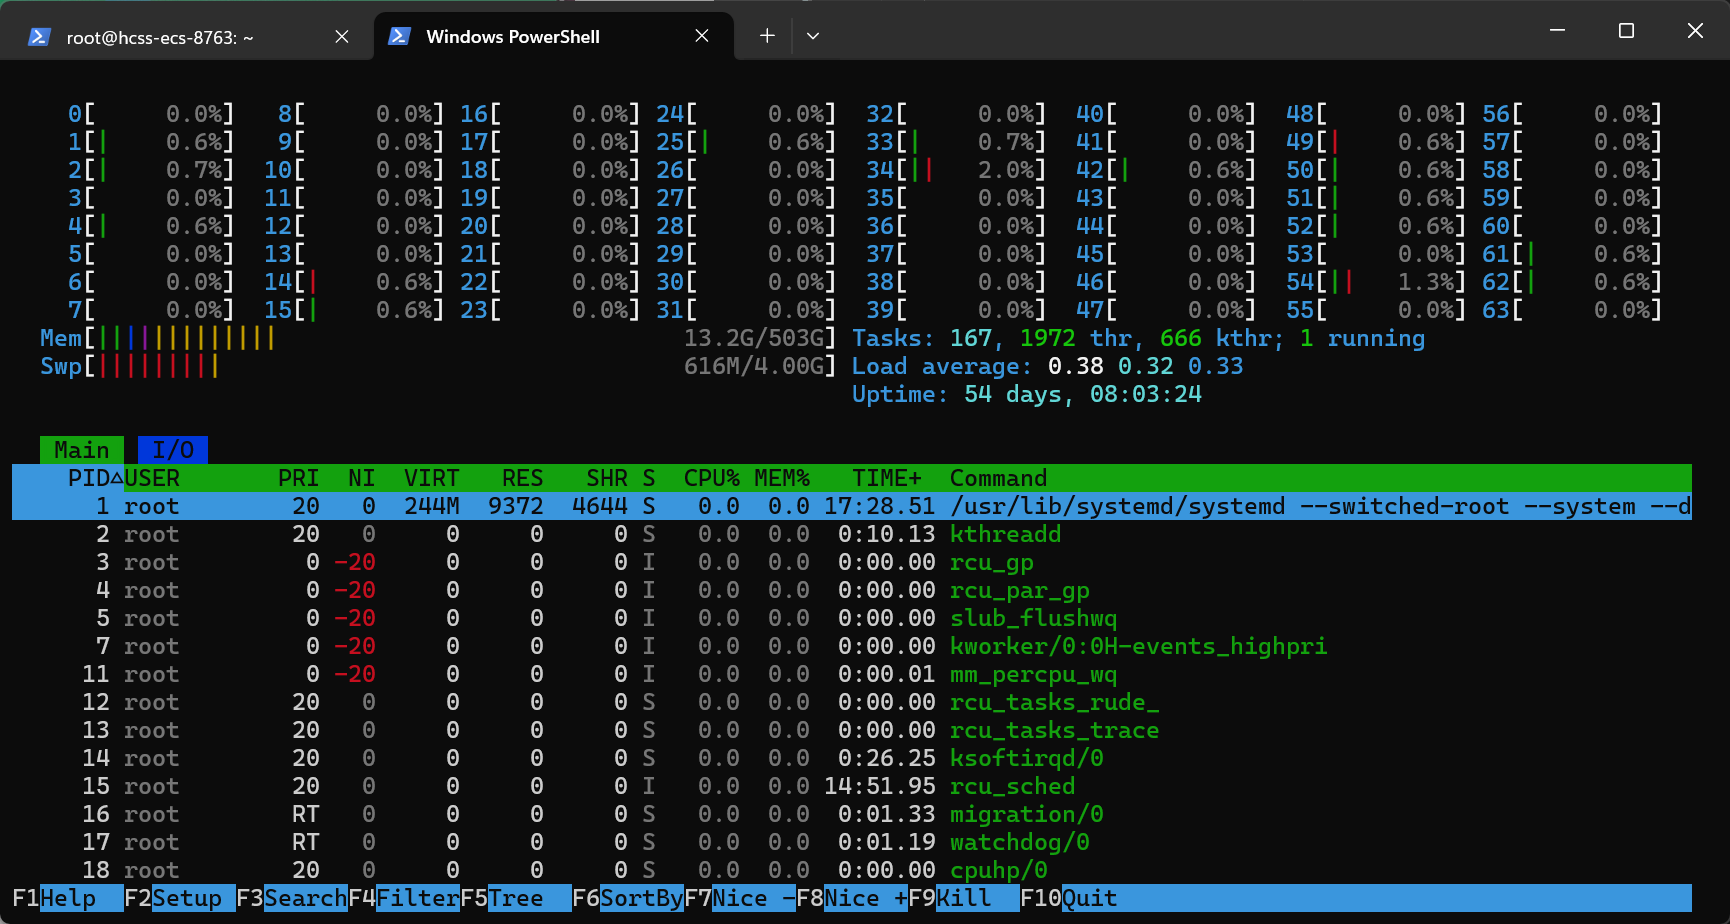The width and height of the screenshot is (1730, 924).
Task: Select the htop Main tab
Action: pyautogui.click(x=81, y=450)
